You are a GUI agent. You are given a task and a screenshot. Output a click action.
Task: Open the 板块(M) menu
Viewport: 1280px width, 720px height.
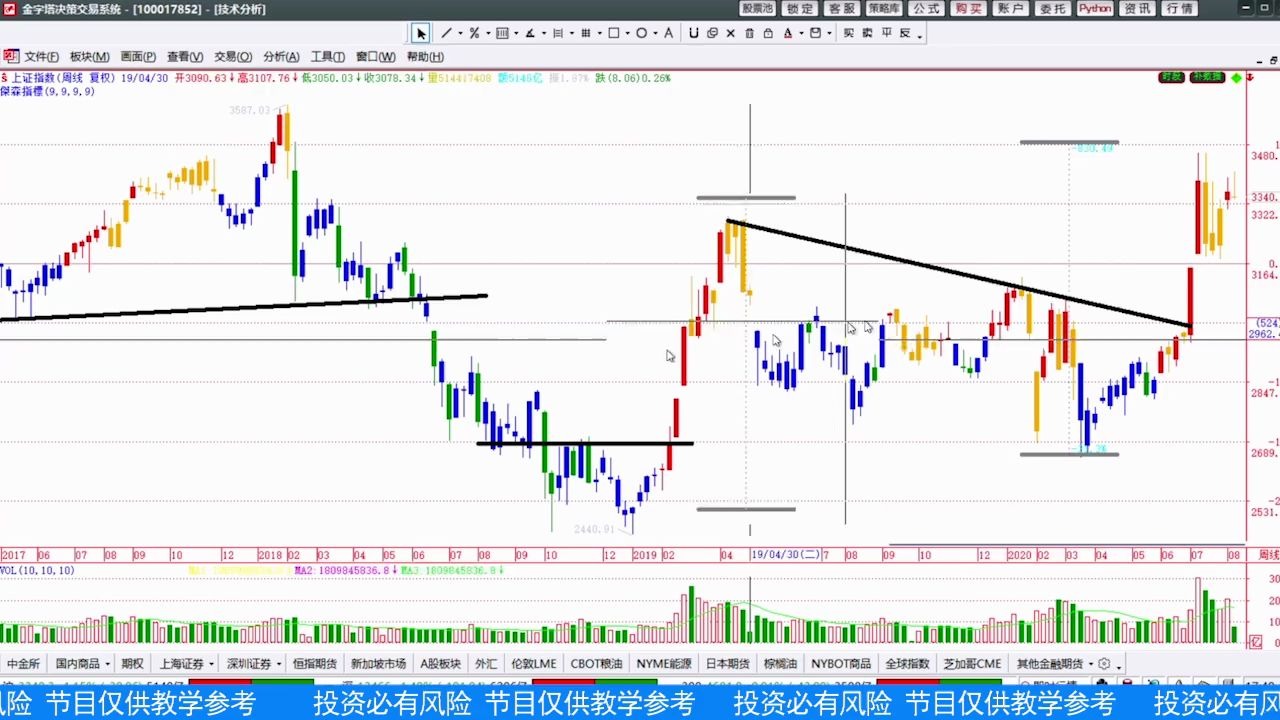[x=89, y=57]
